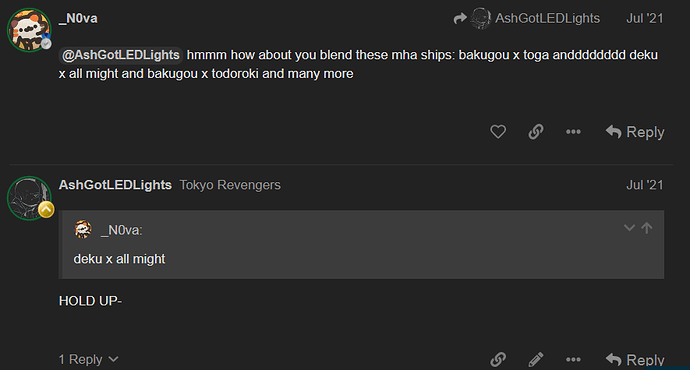The height and width of the screenshot is (370, 690).
Task: Open AshGotLEDLights' profile avatar
Action: pos(29,198)
